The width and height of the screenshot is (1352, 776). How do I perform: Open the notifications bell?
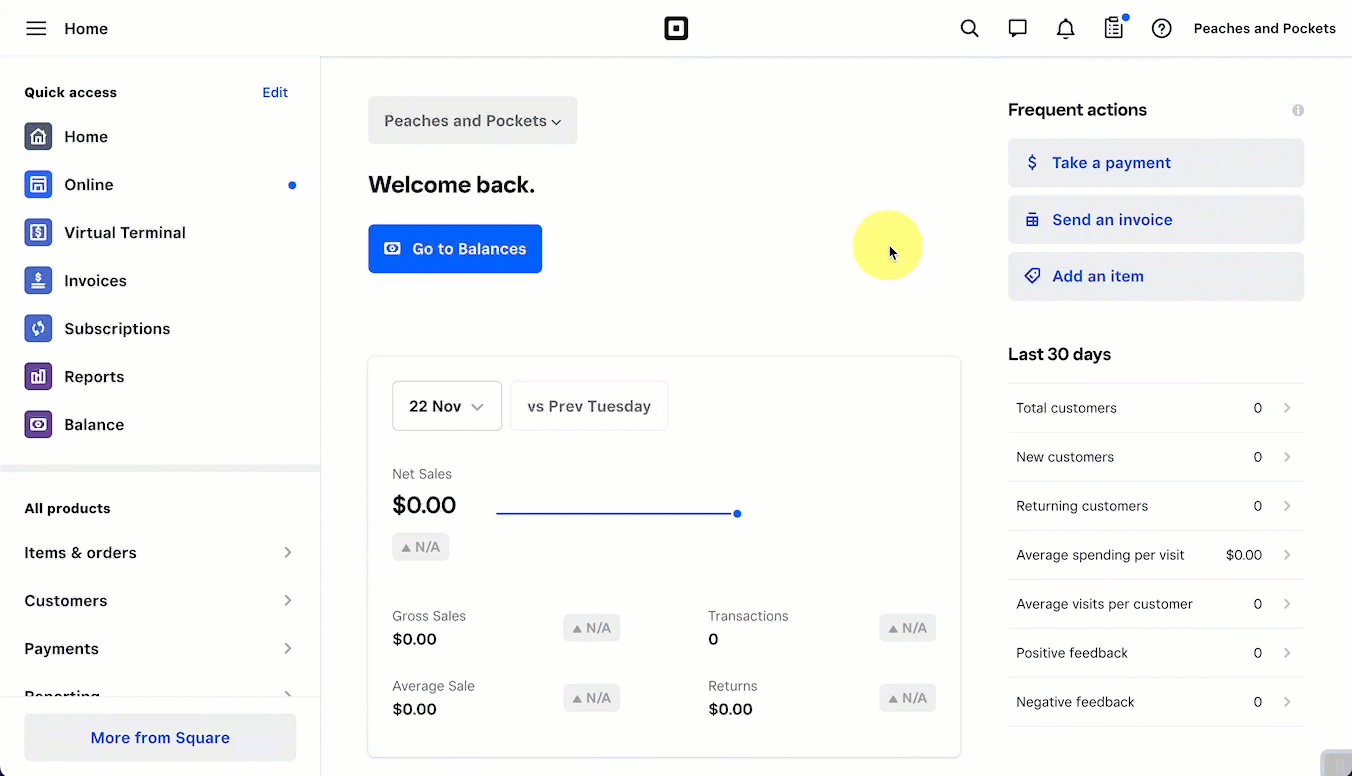pyautogui.click(x=1065, y=29)
